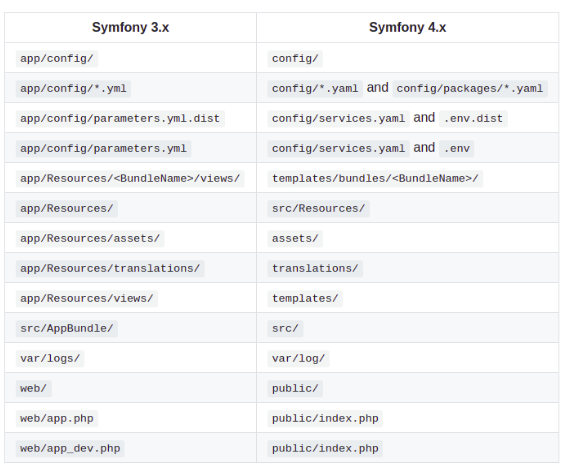Select the 'app/config/parameters.yml' cell text
Image resolution: width=566 pixels, height=475 pixels.
click(104, 148)
